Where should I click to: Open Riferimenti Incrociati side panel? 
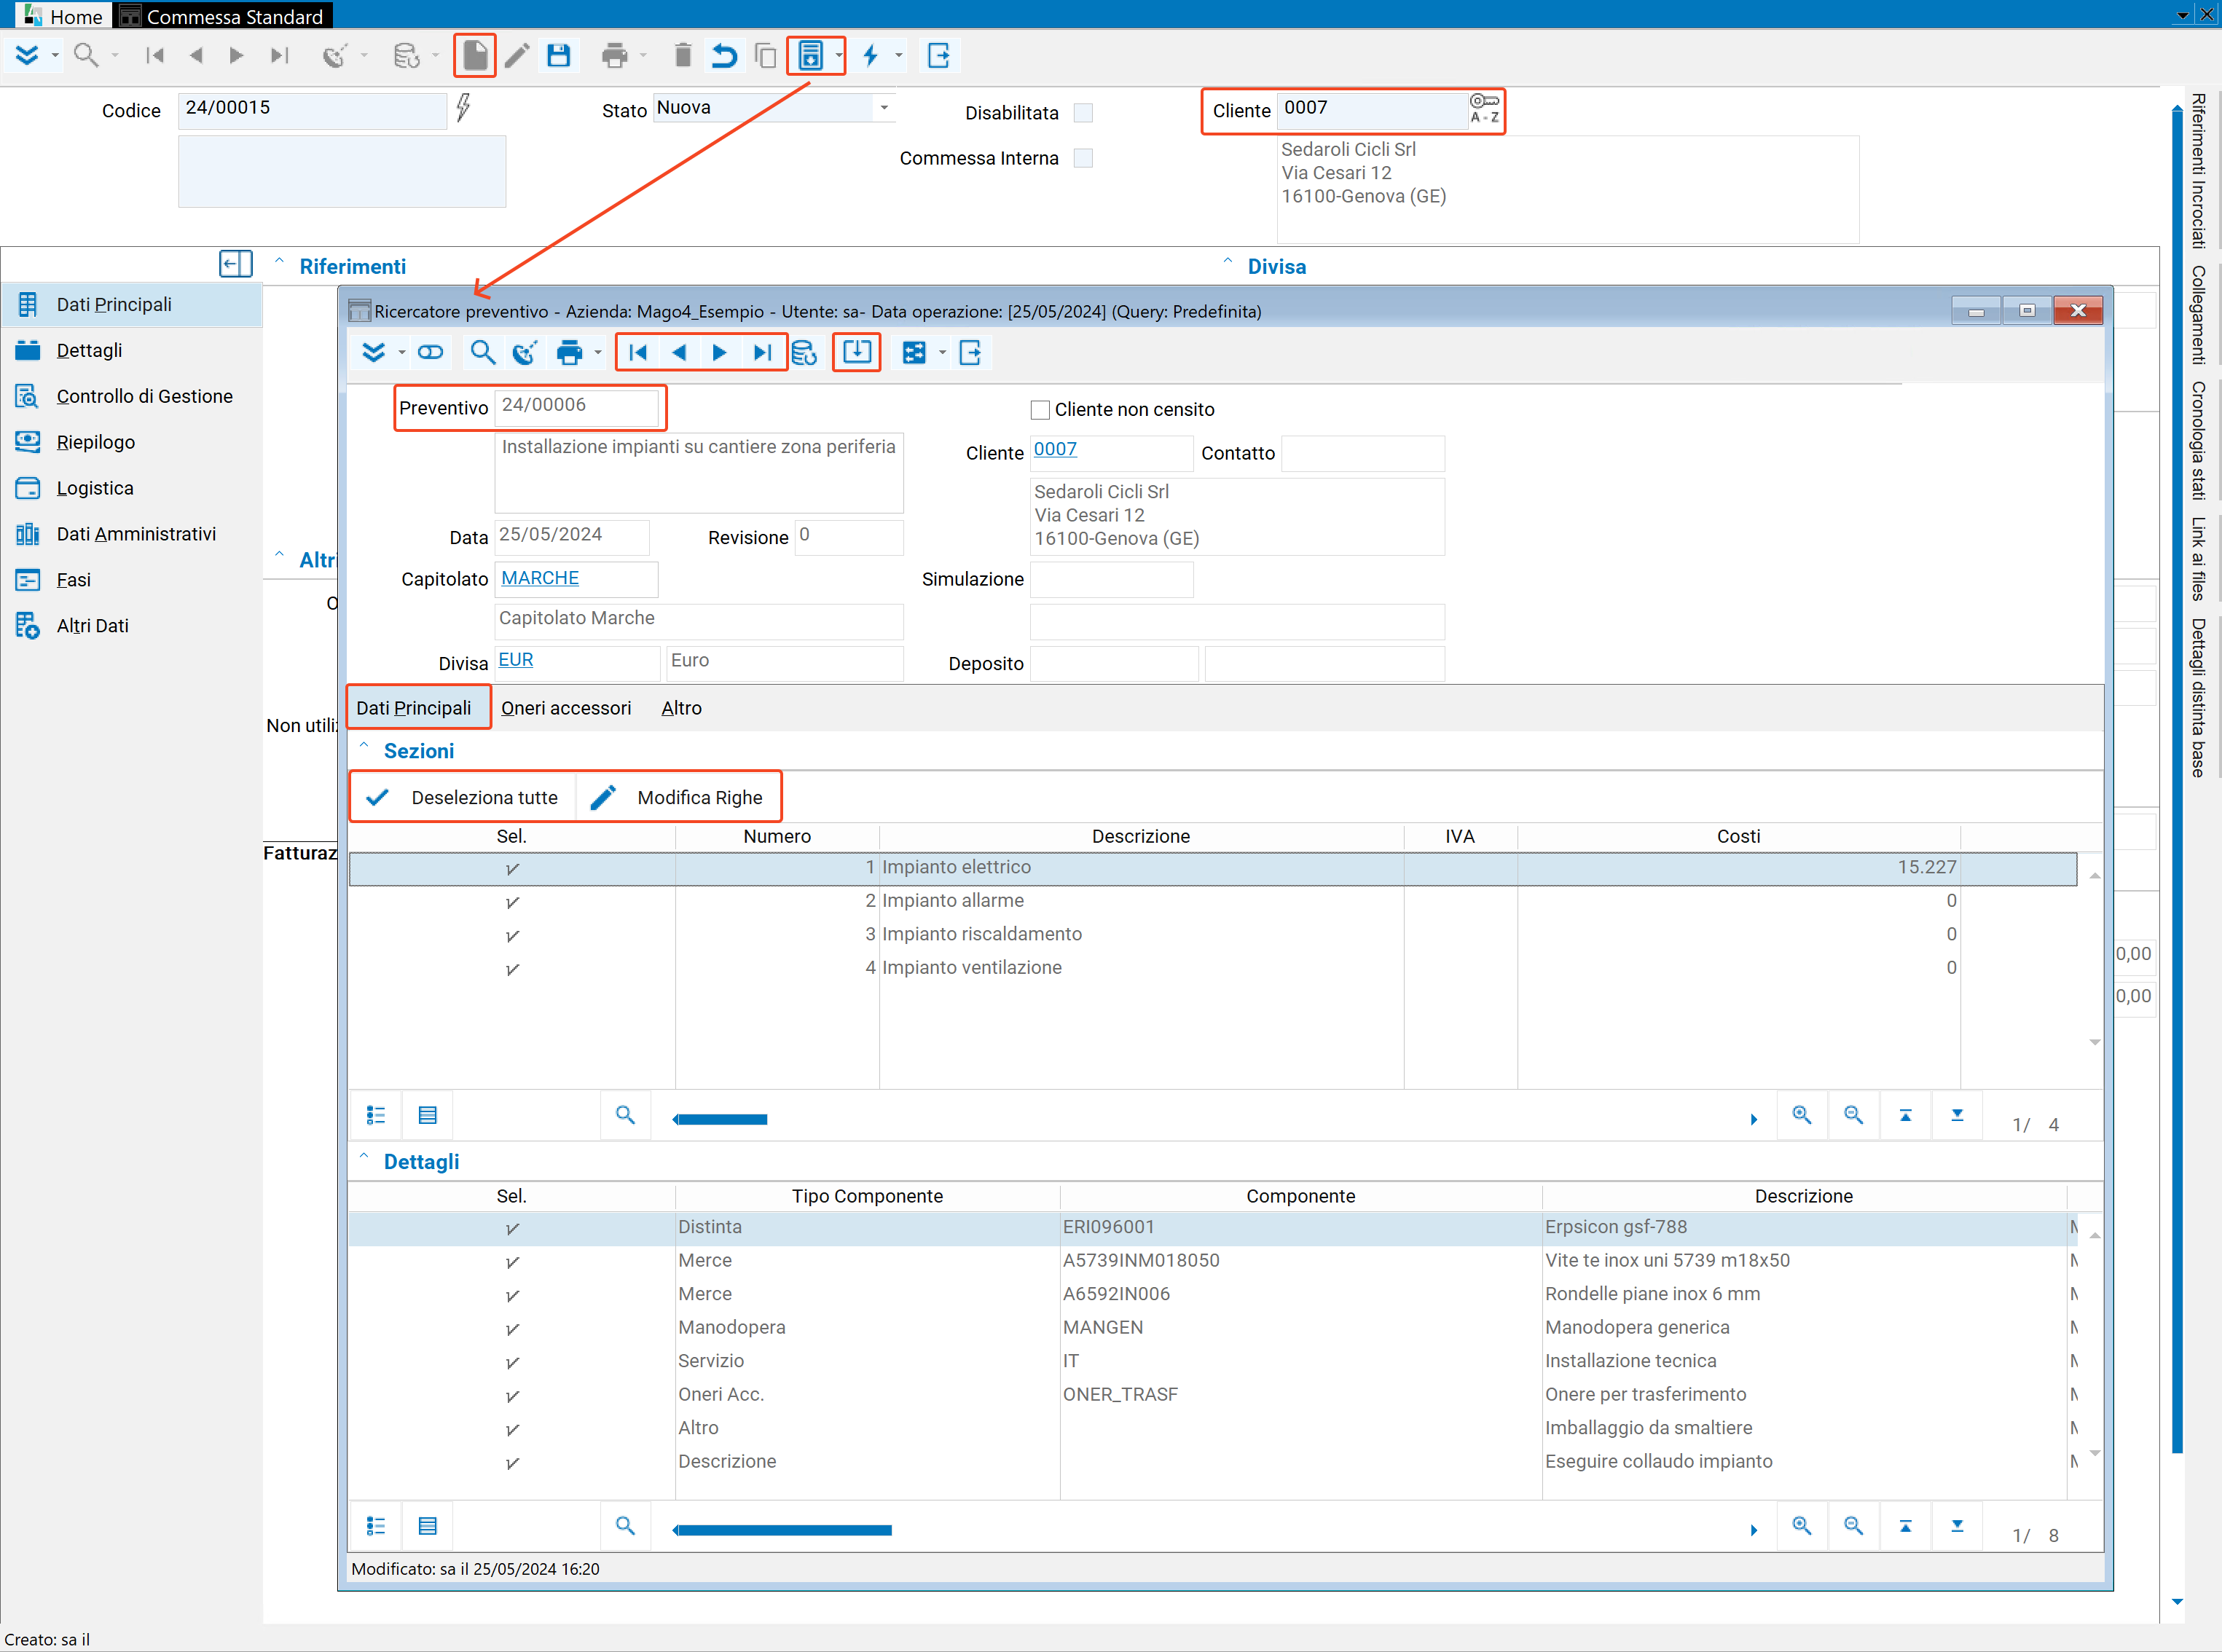(x=2198, y=171)
